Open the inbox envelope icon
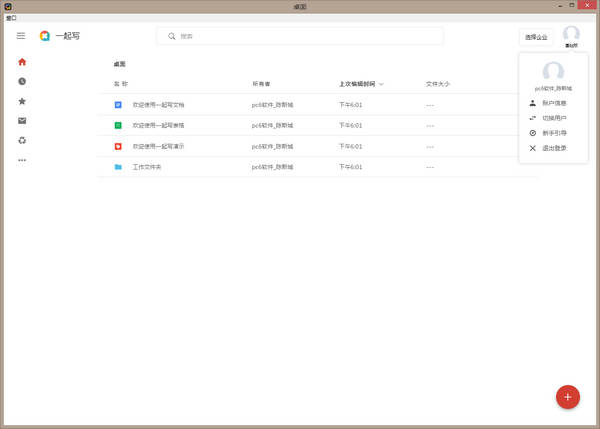Image resolution: width=600 pixels, height=429 pixels. point(22,121)
